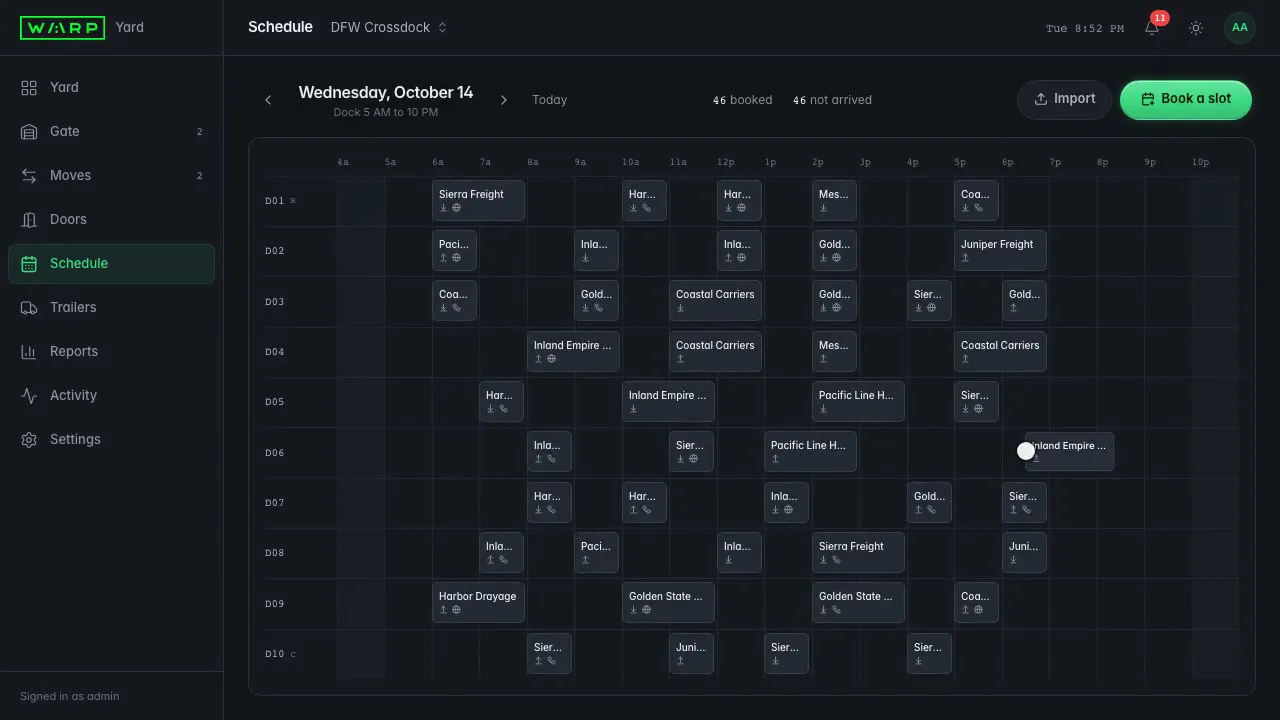Click the Import button
Viewport: 1280px width, 720px height.
pyautogui.click(x=1064, y=99)
